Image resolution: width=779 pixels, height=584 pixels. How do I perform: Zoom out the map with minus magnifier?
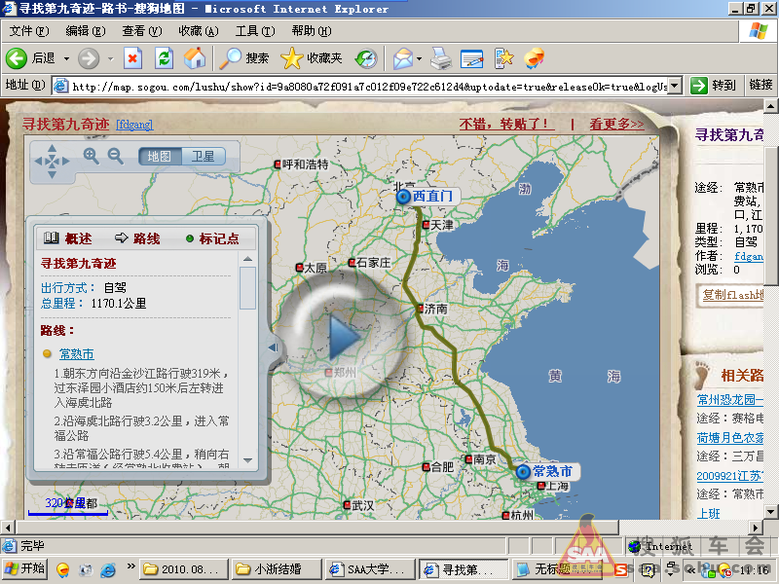[116, 156]
